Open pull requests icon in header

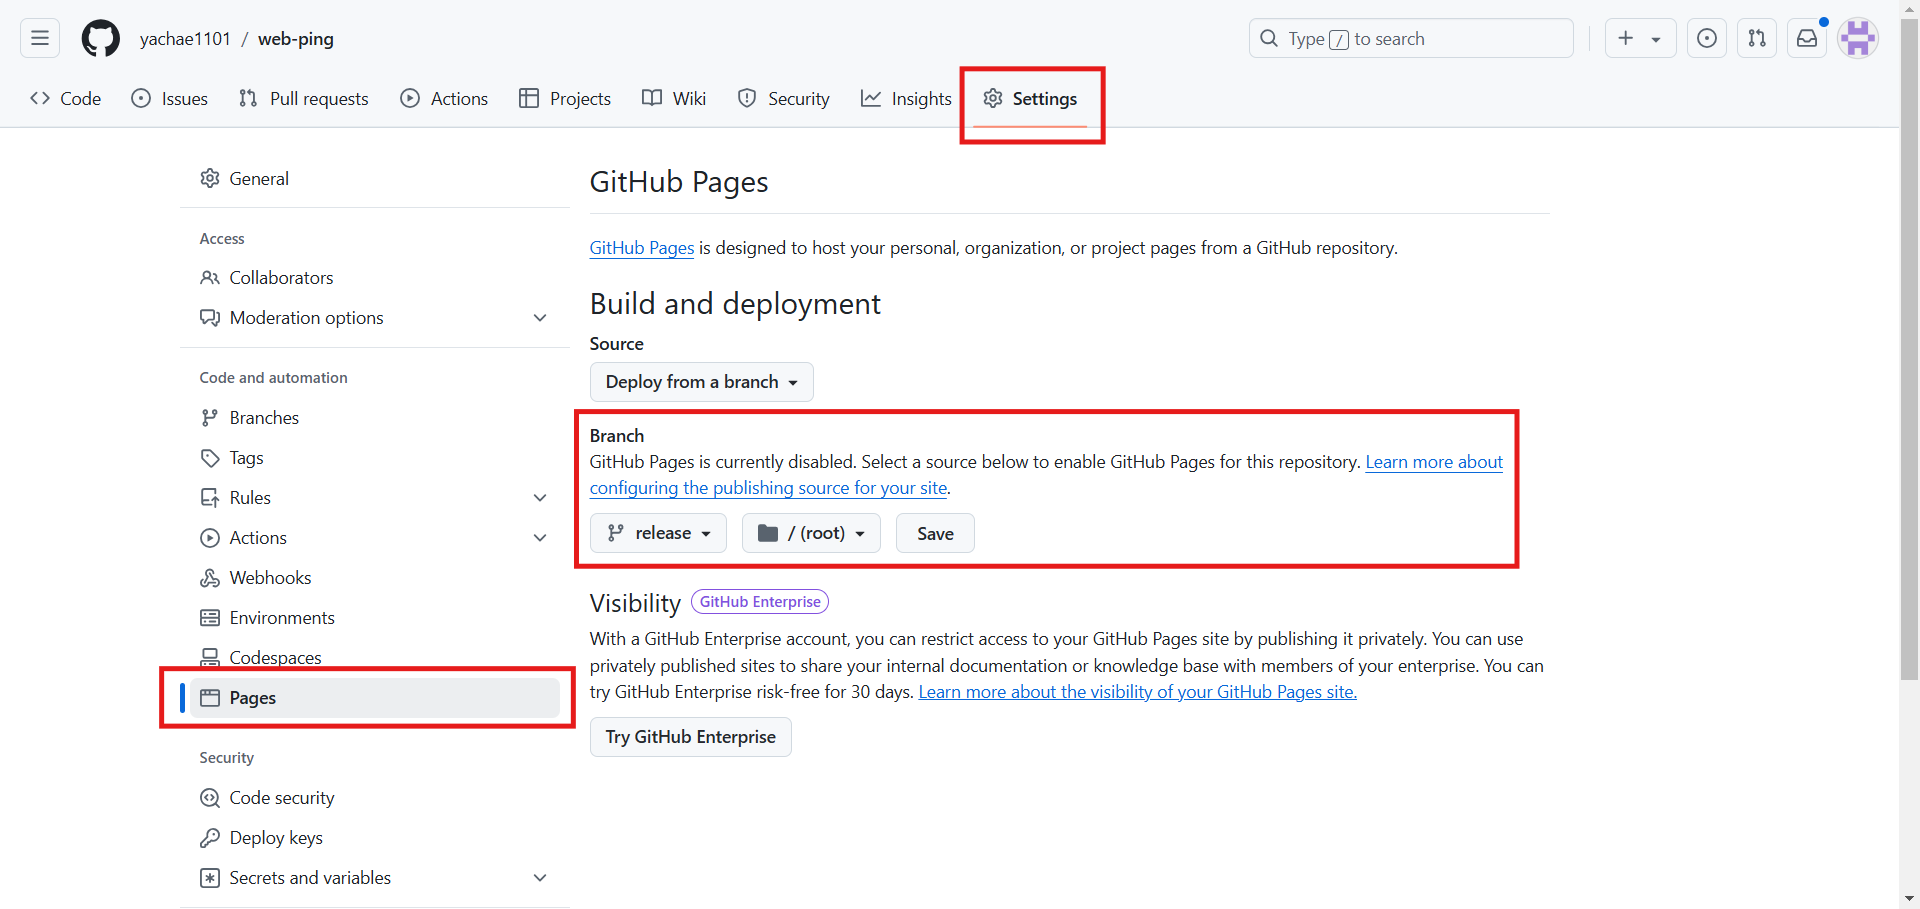coord(1757,38)
